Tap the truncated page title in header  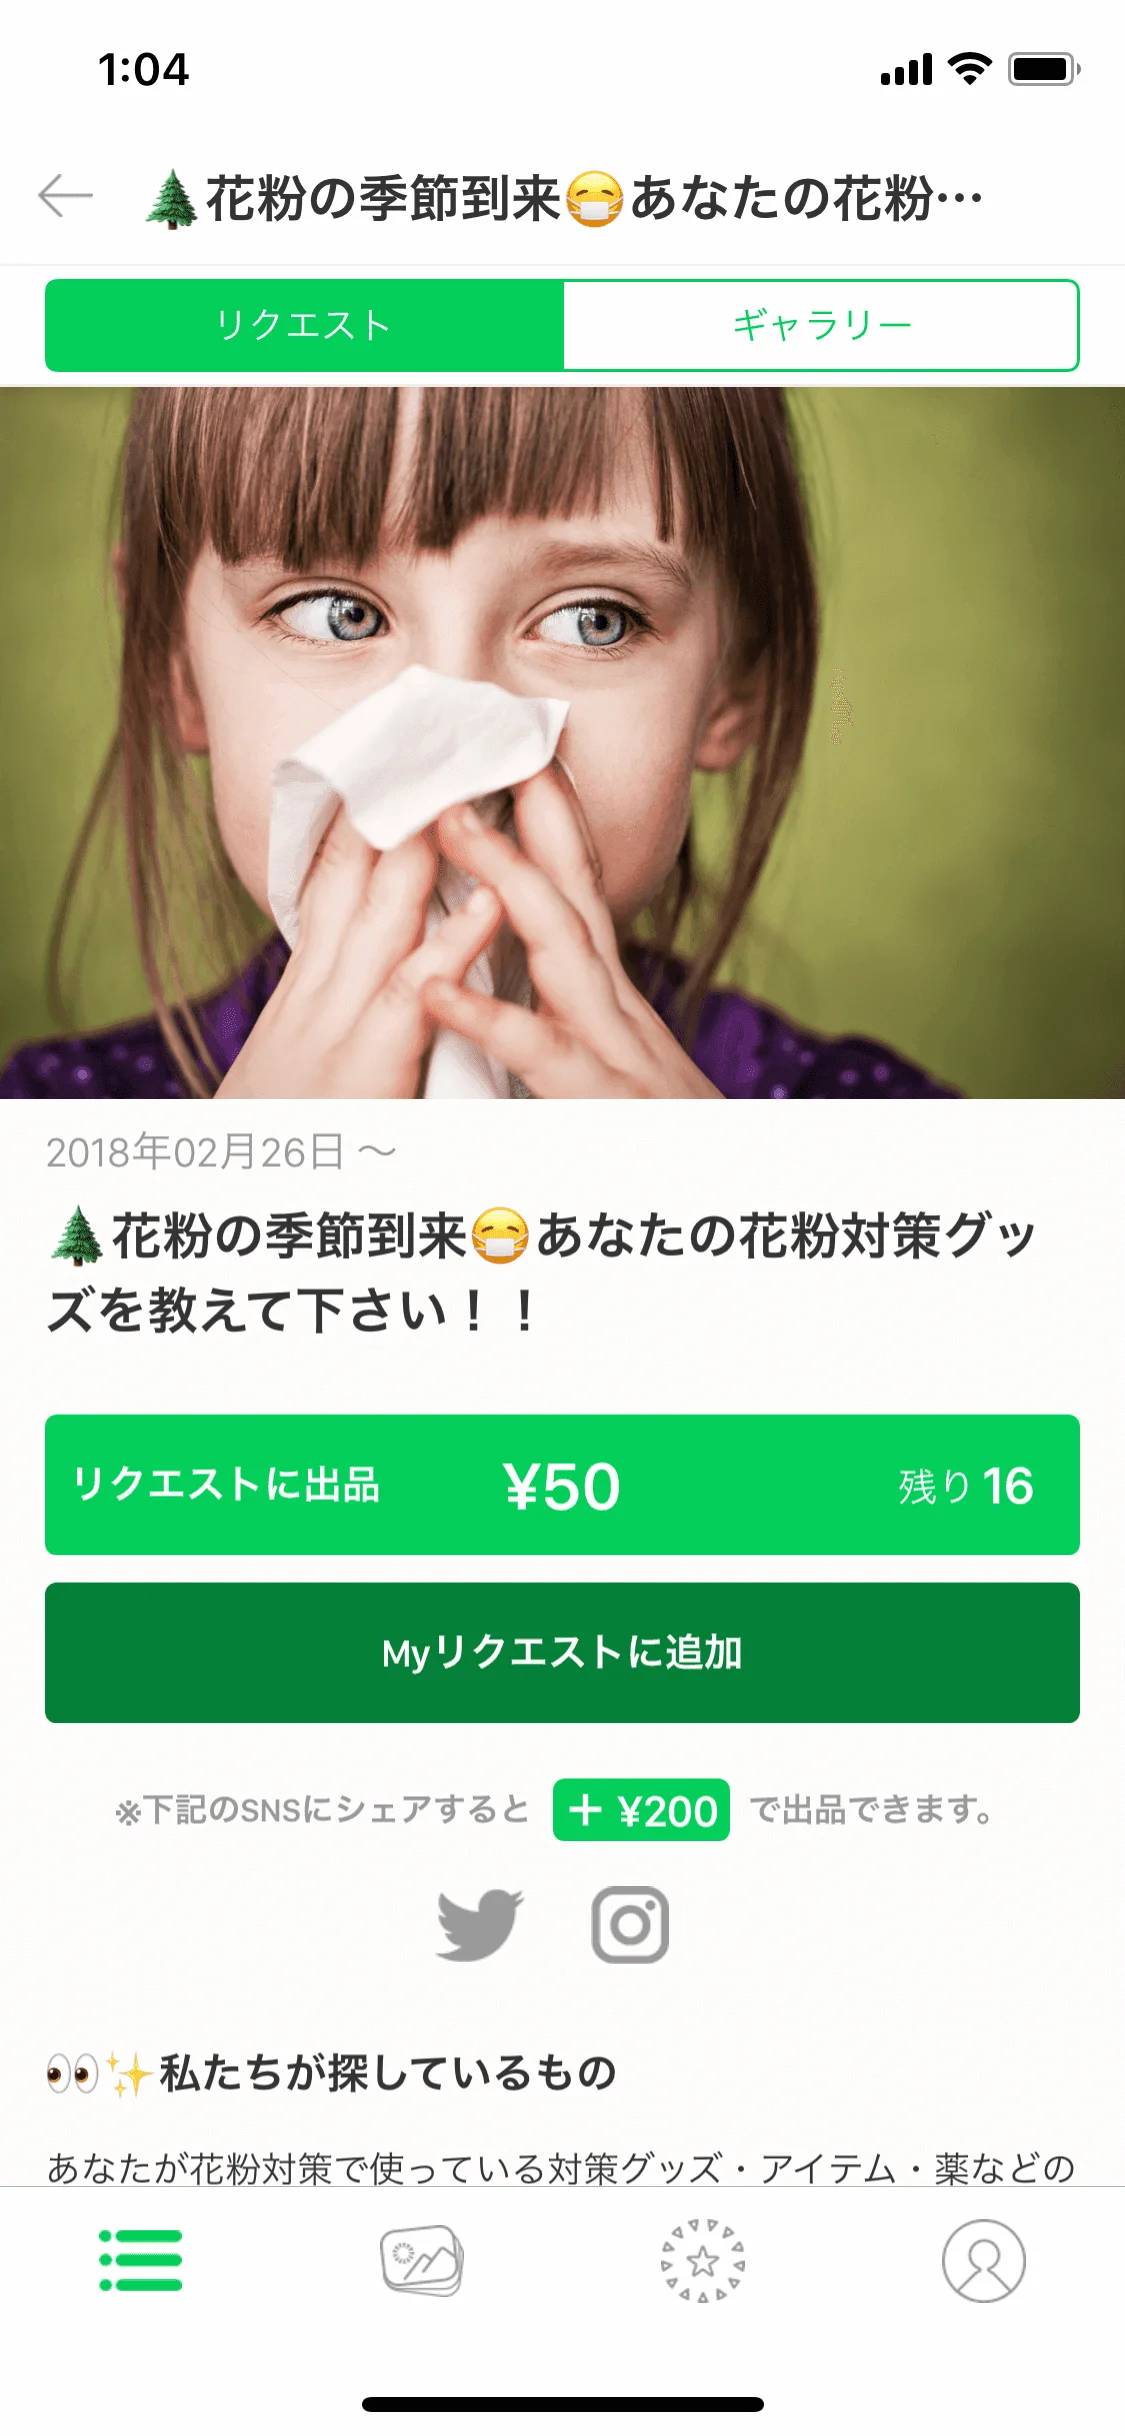(564, 198)
